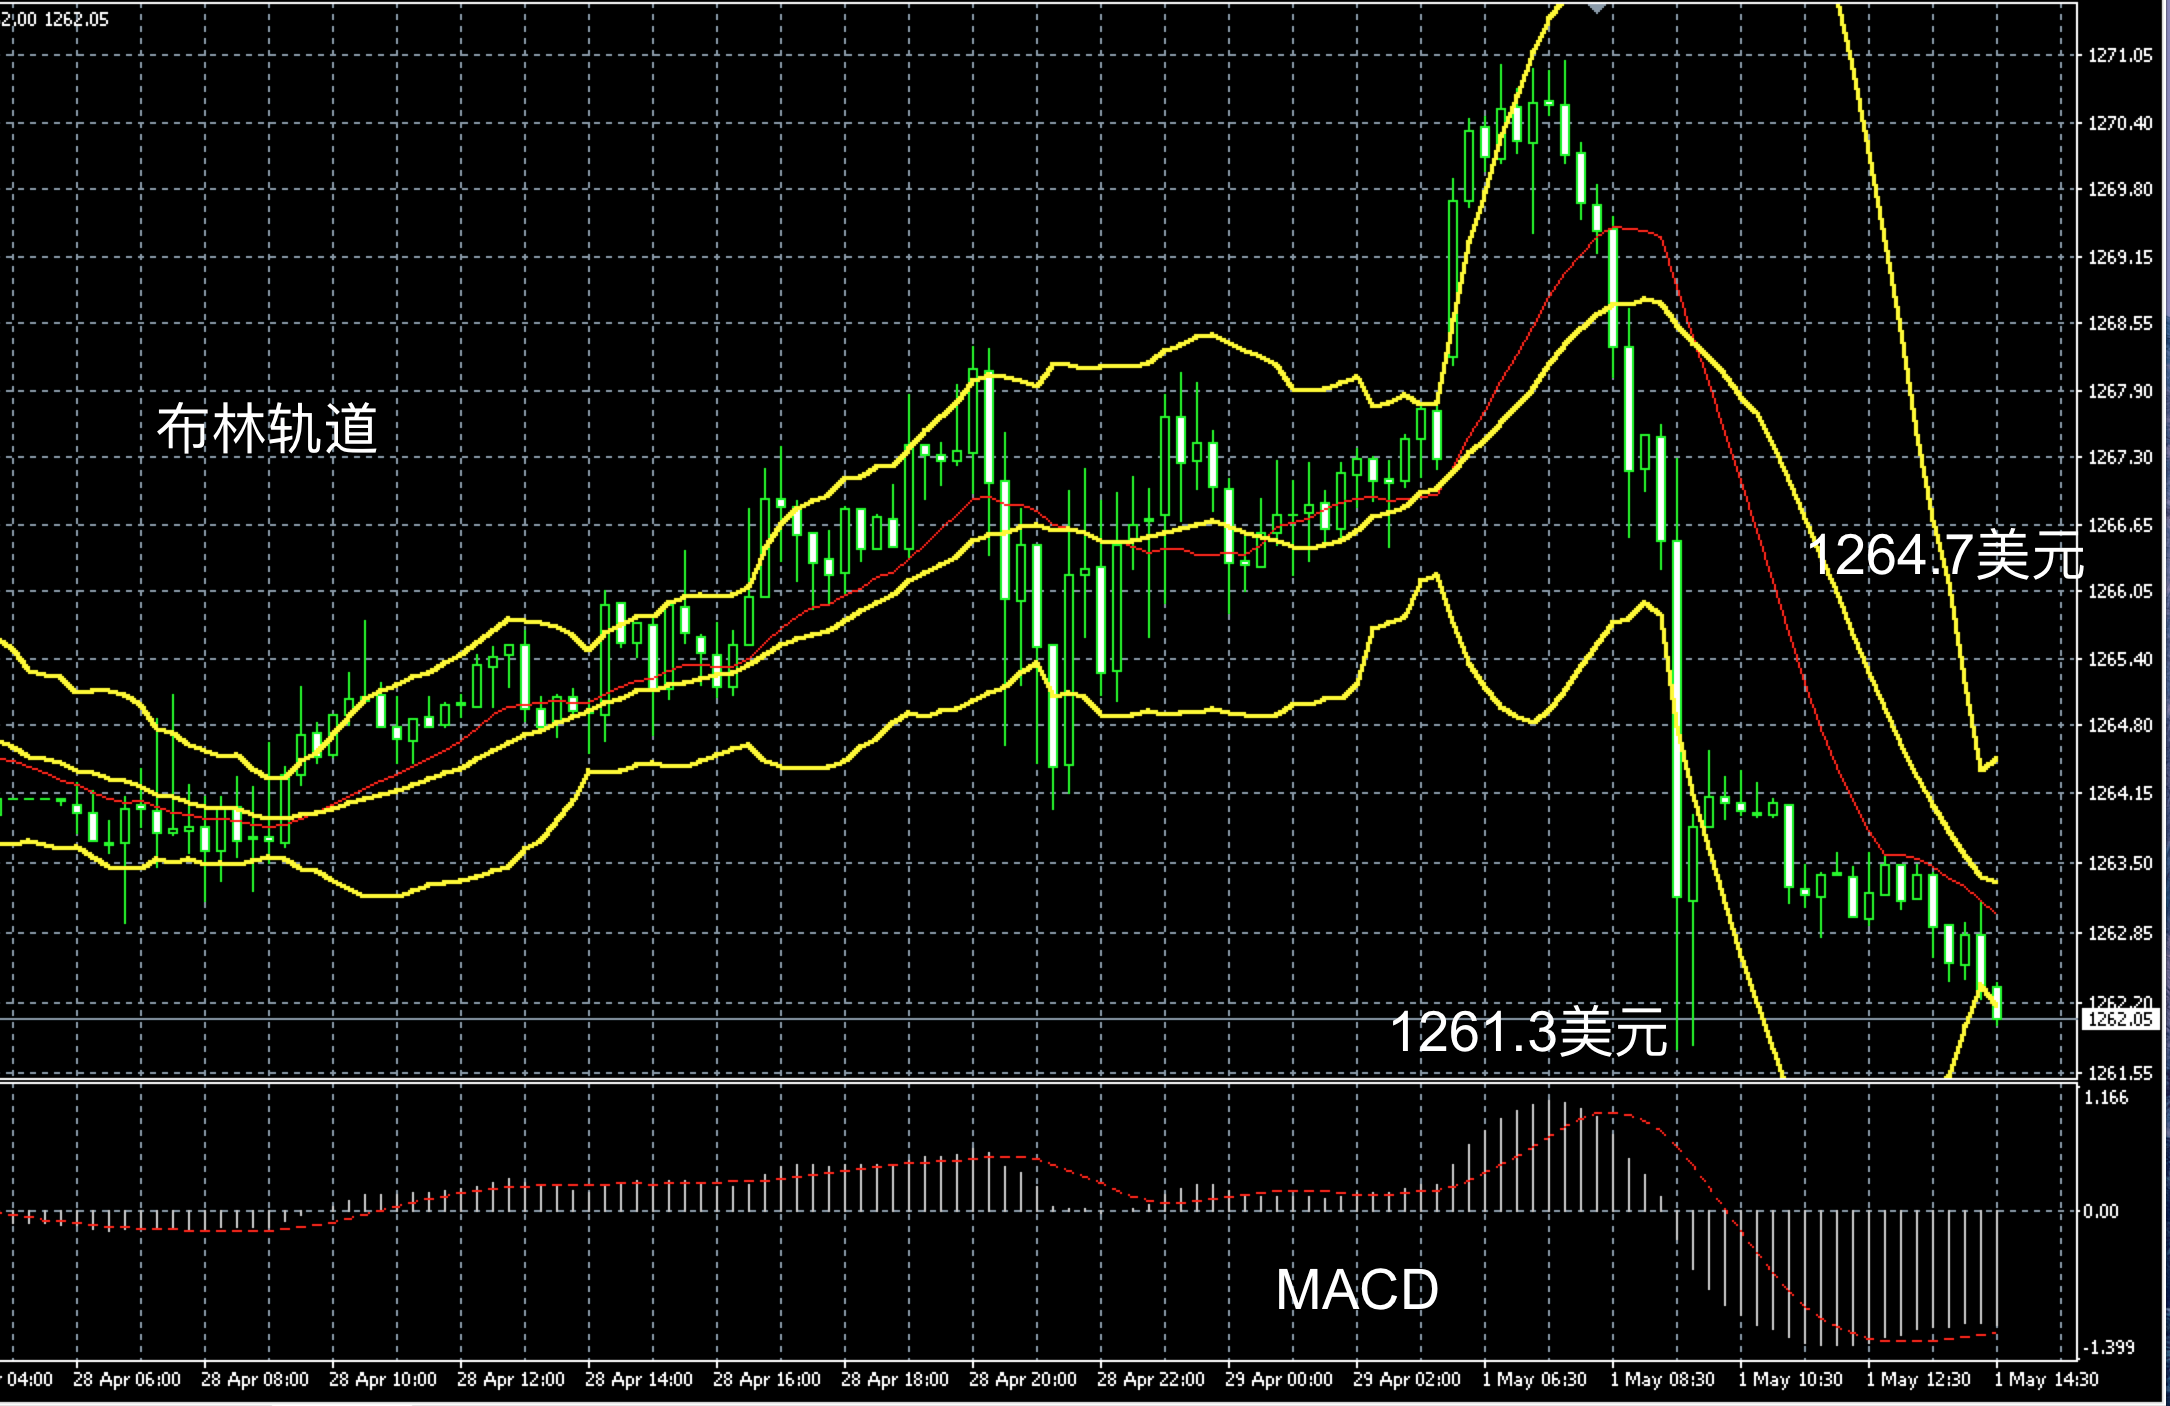Screen dimensions: 2170x1406
Task: Click the MACD 0.00 zero level label
Action: click(2100, 1211)
